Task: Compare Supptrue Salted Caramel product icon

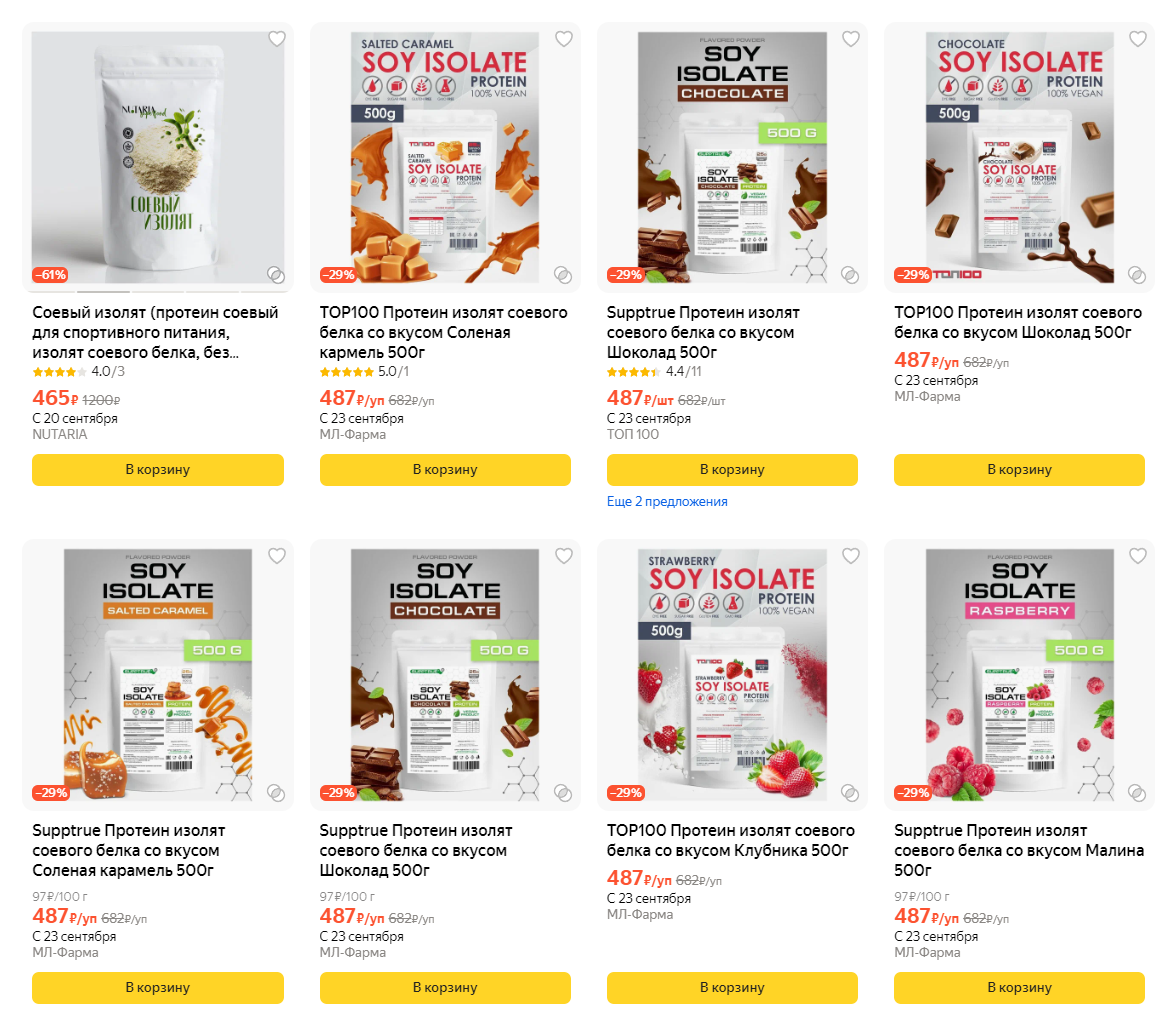Action: (276, 793)
